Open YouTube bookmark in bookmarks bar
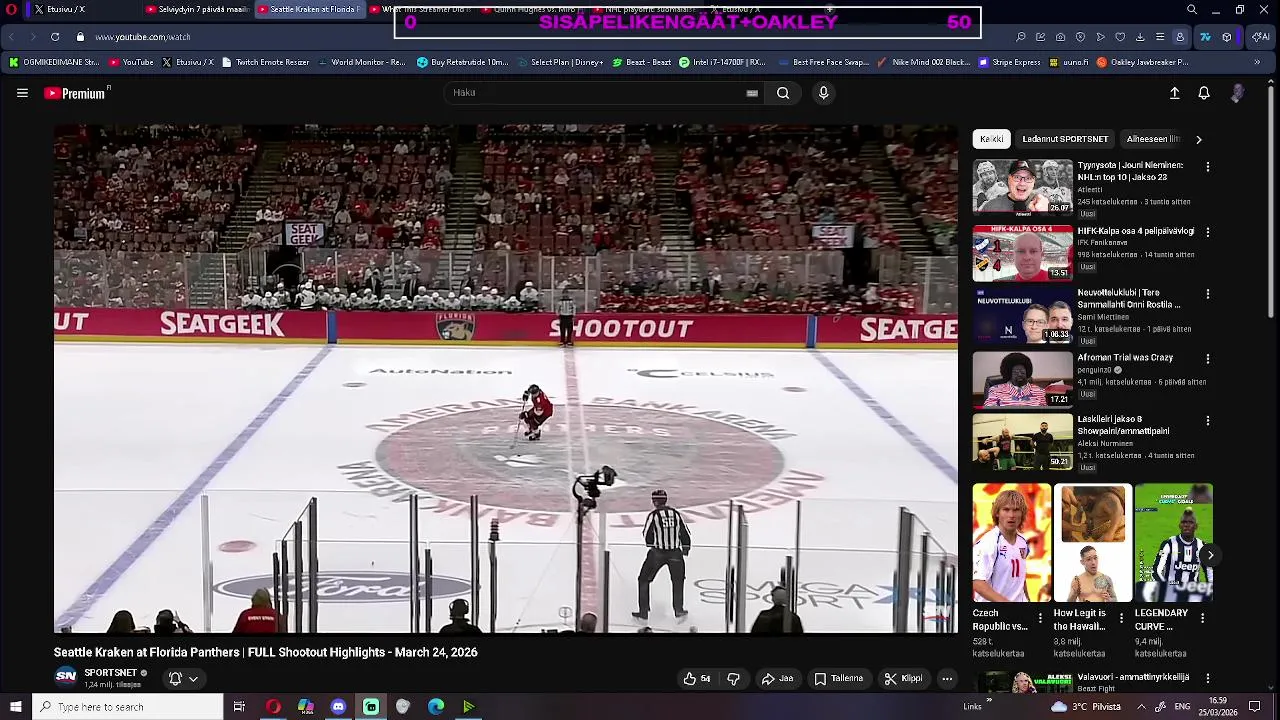Image resolution: width=1280 pixels, height=720 pixels. [131, 62]
